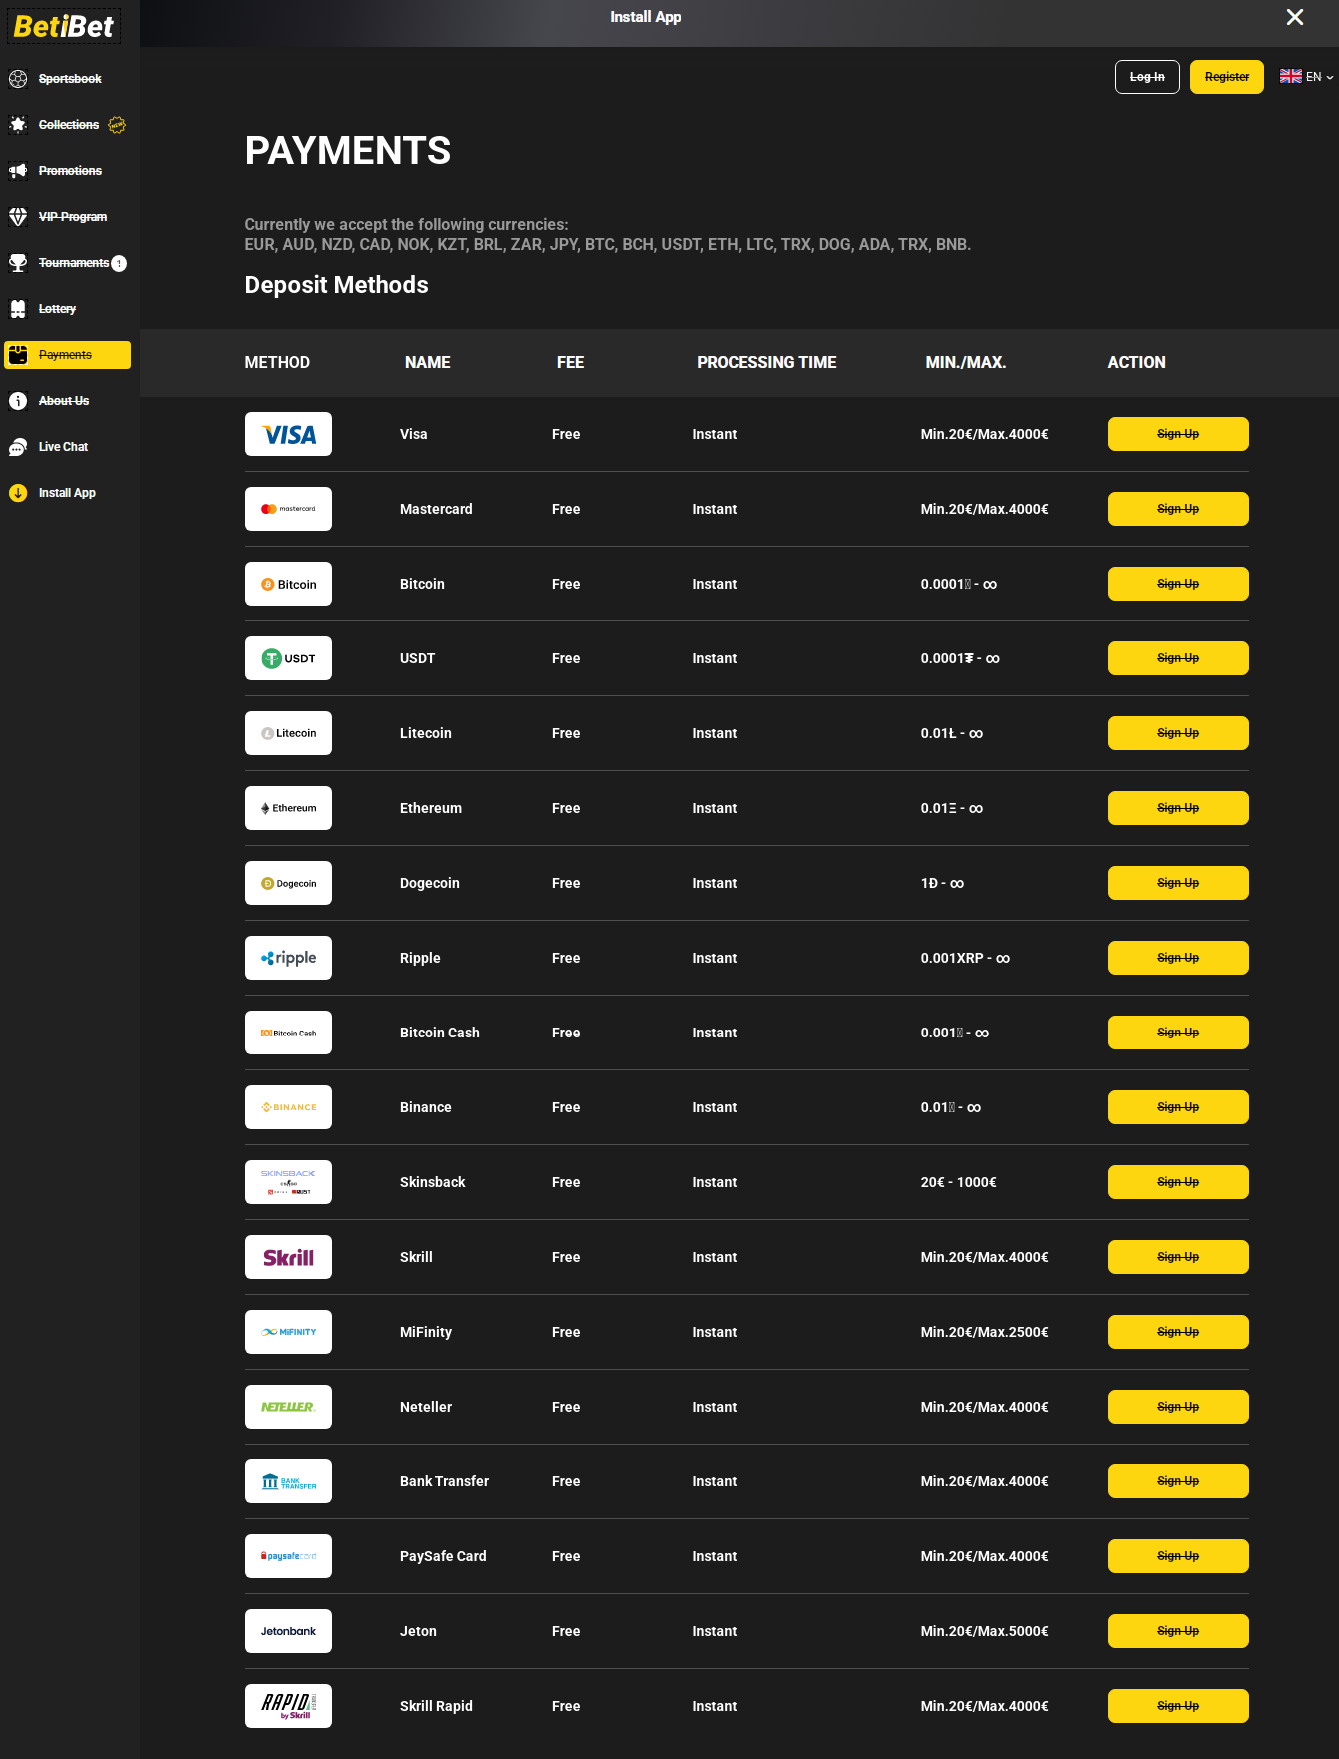
Task: Open Lottery in the sidebar
Action: (x=57, y=309)
